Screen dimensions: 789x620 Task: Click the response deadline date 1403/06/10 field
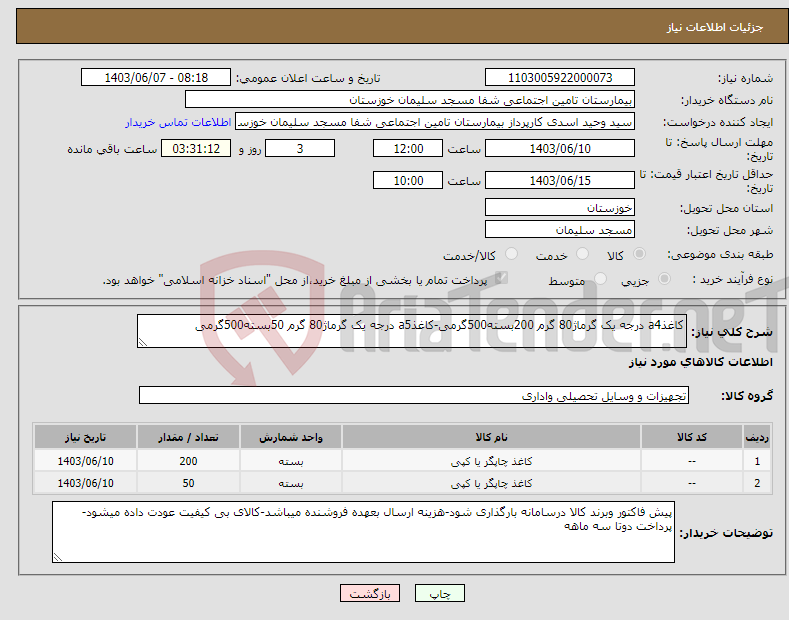[560, 149]
